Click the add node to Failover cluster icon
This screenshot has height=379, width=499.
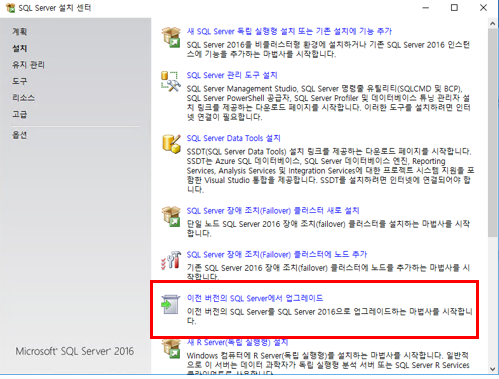coord(171,260)
